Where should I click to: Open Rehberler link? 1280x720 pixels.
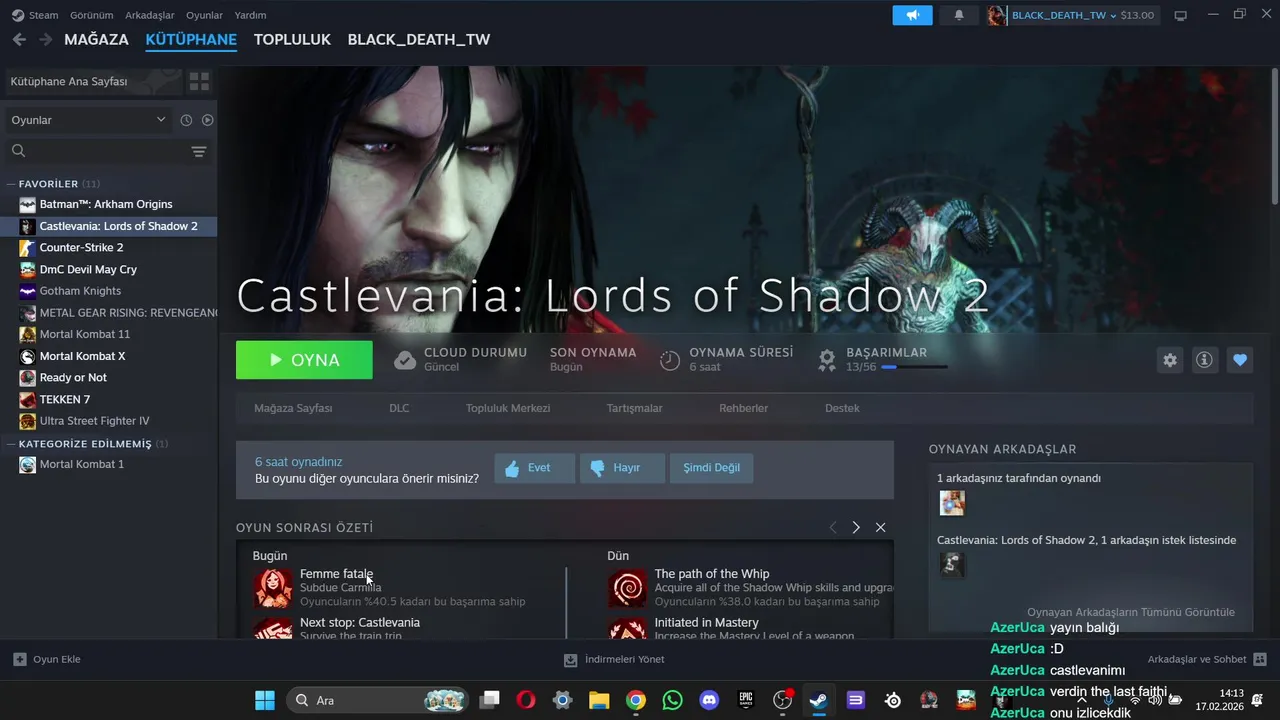point(743,408)
